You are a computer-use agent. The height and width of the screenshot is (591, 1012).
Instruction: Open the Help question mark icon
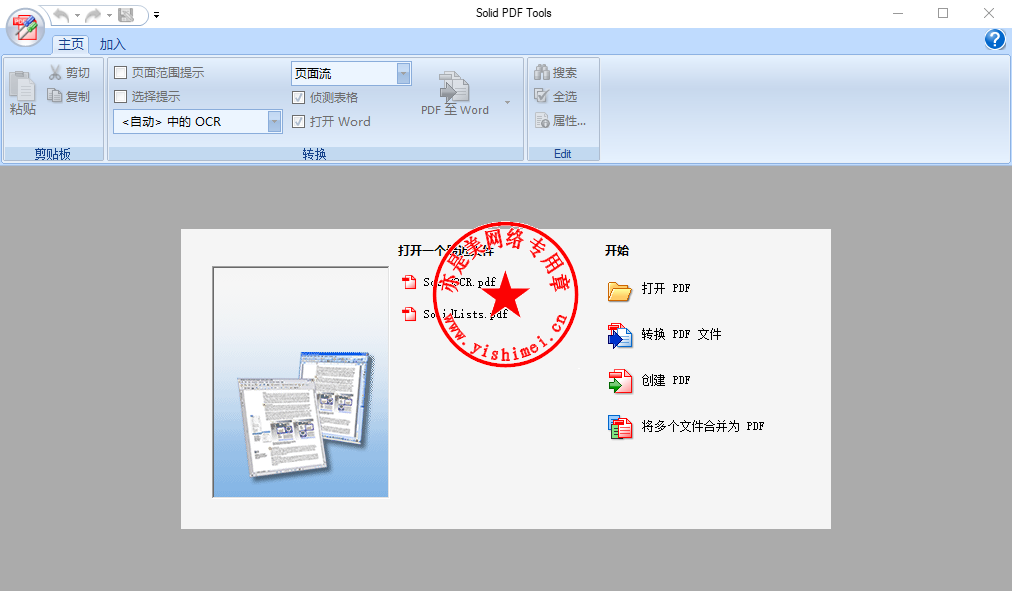click(995, 39)
